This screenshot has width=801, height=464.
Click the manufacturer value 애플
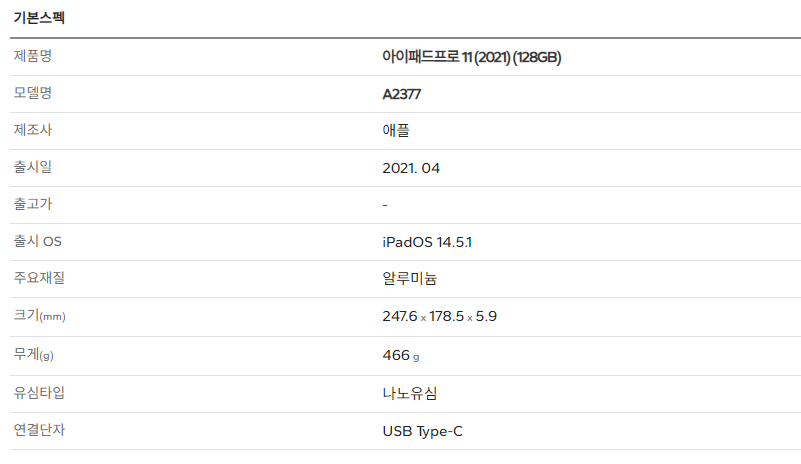pos(396,130)
